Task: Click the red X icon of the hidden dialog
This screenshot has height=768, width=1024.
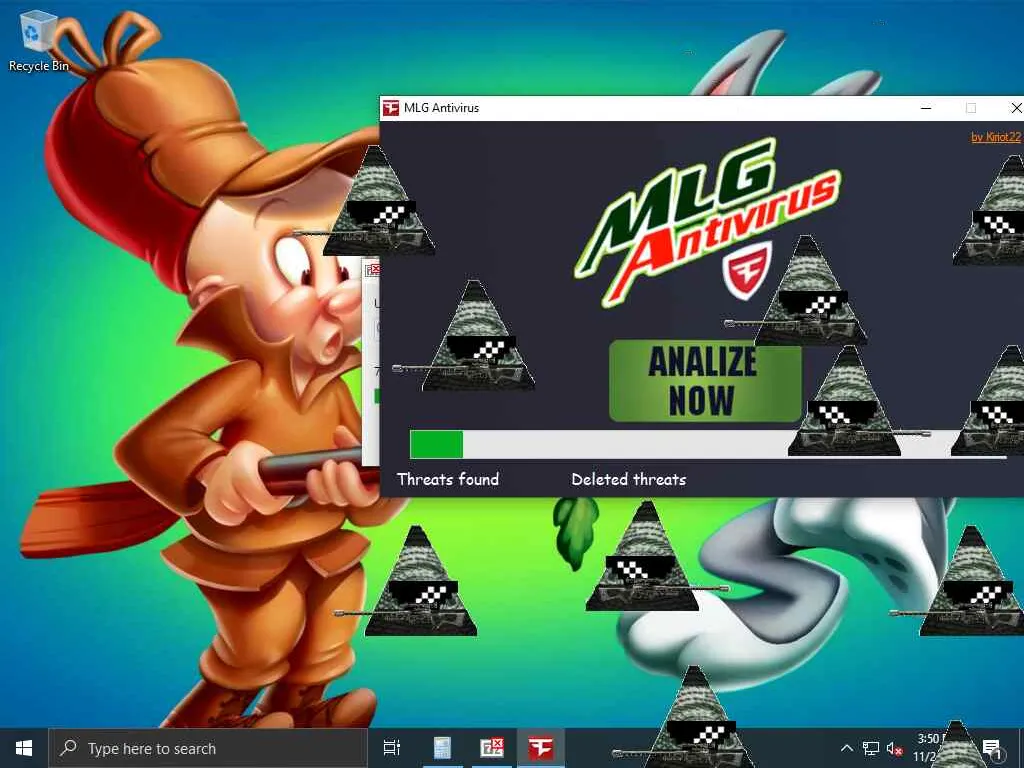Action: [372, 269]
